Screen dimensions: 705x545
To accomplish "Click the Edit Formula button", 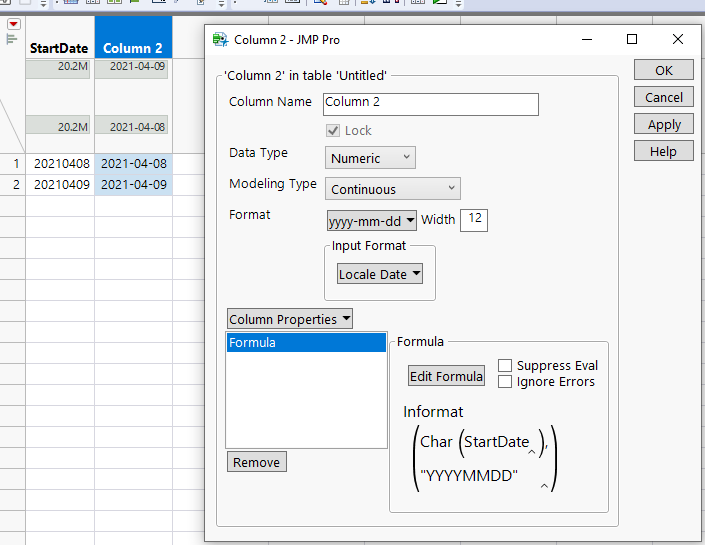I will (446, 375).
